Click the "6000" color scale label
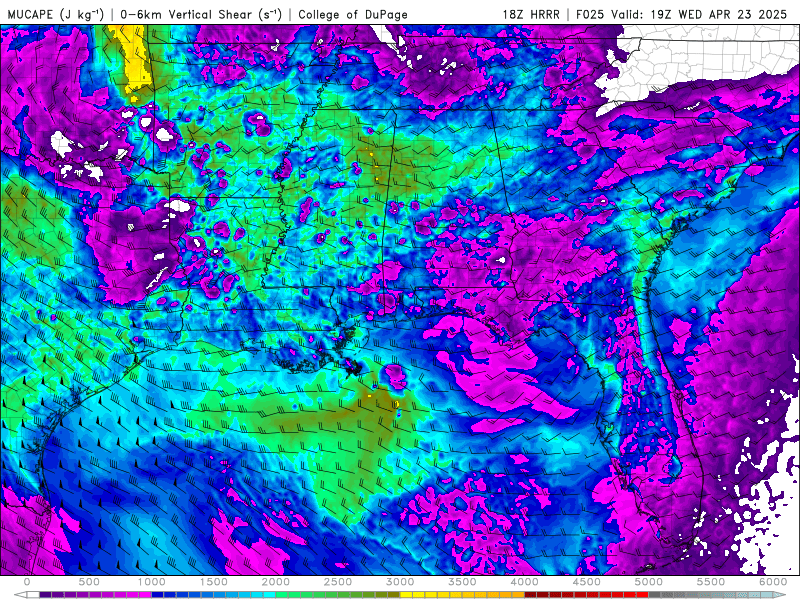Image resolution: width=800 pixels, height=600 pixels. (773, 582)
